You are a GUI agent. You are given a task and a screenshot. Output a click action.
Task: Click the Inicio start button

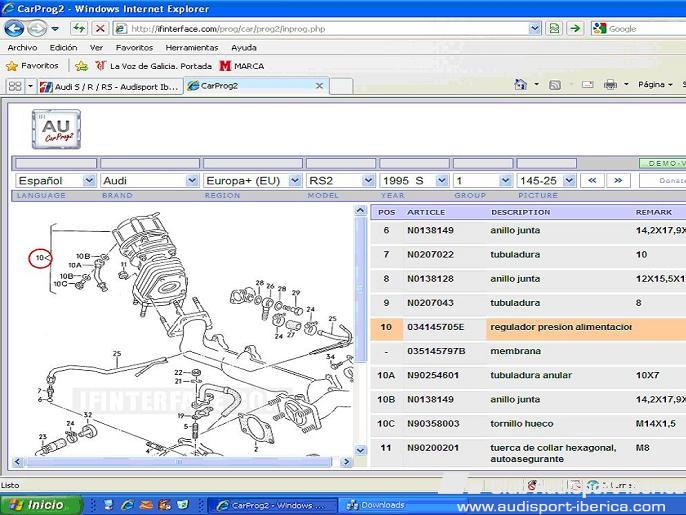pyautogui.click(x=41, y=505)
